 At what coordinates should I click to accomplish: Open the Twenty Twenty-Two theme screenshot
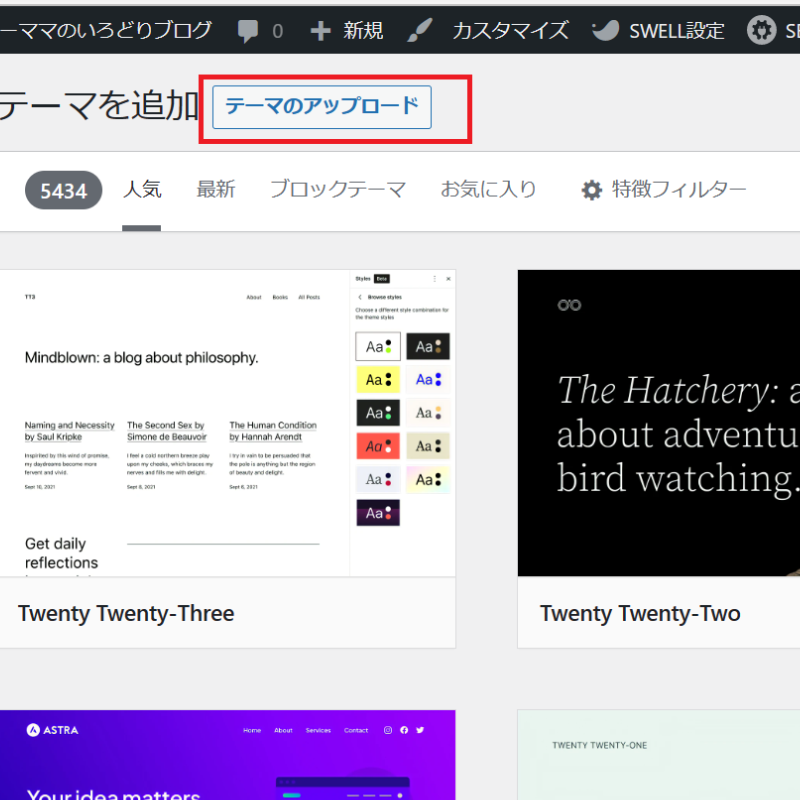pos(659,423)
